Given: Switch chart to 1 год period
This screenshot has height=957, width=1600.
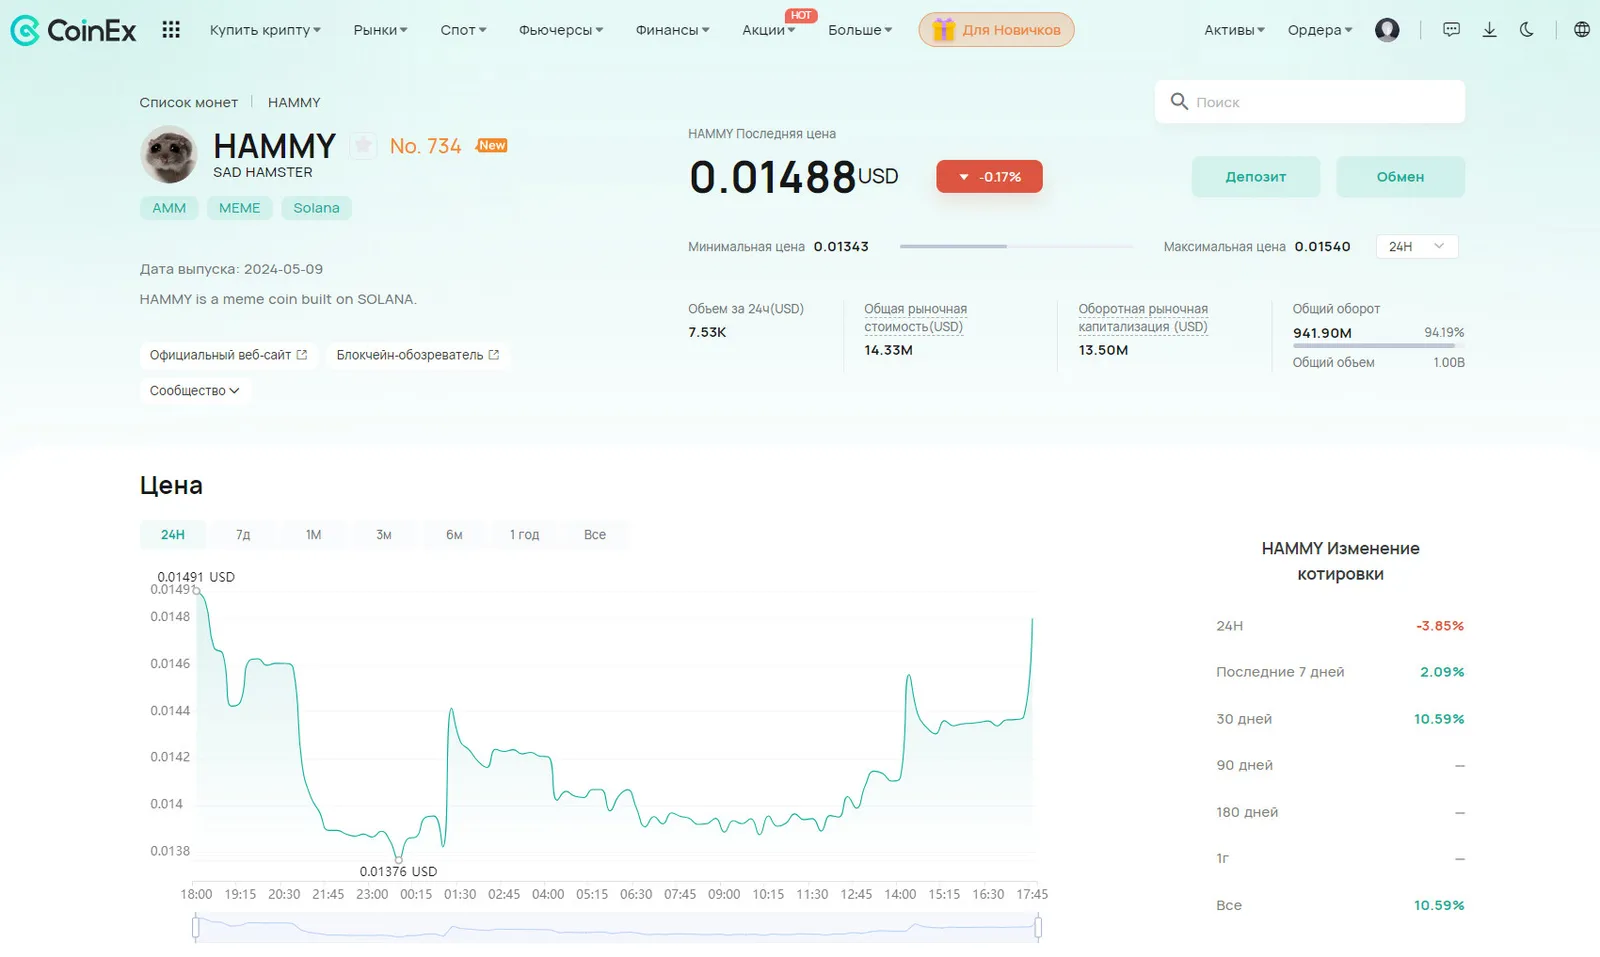Looking at the screenshot, I should click(x=524, y=534).
